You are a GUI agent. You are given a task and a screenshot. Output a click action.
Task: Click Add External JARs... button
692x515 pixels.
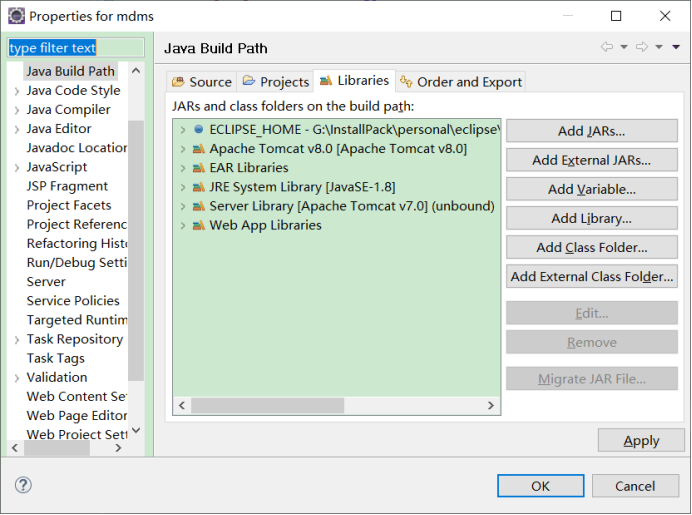tap(591, 160)
